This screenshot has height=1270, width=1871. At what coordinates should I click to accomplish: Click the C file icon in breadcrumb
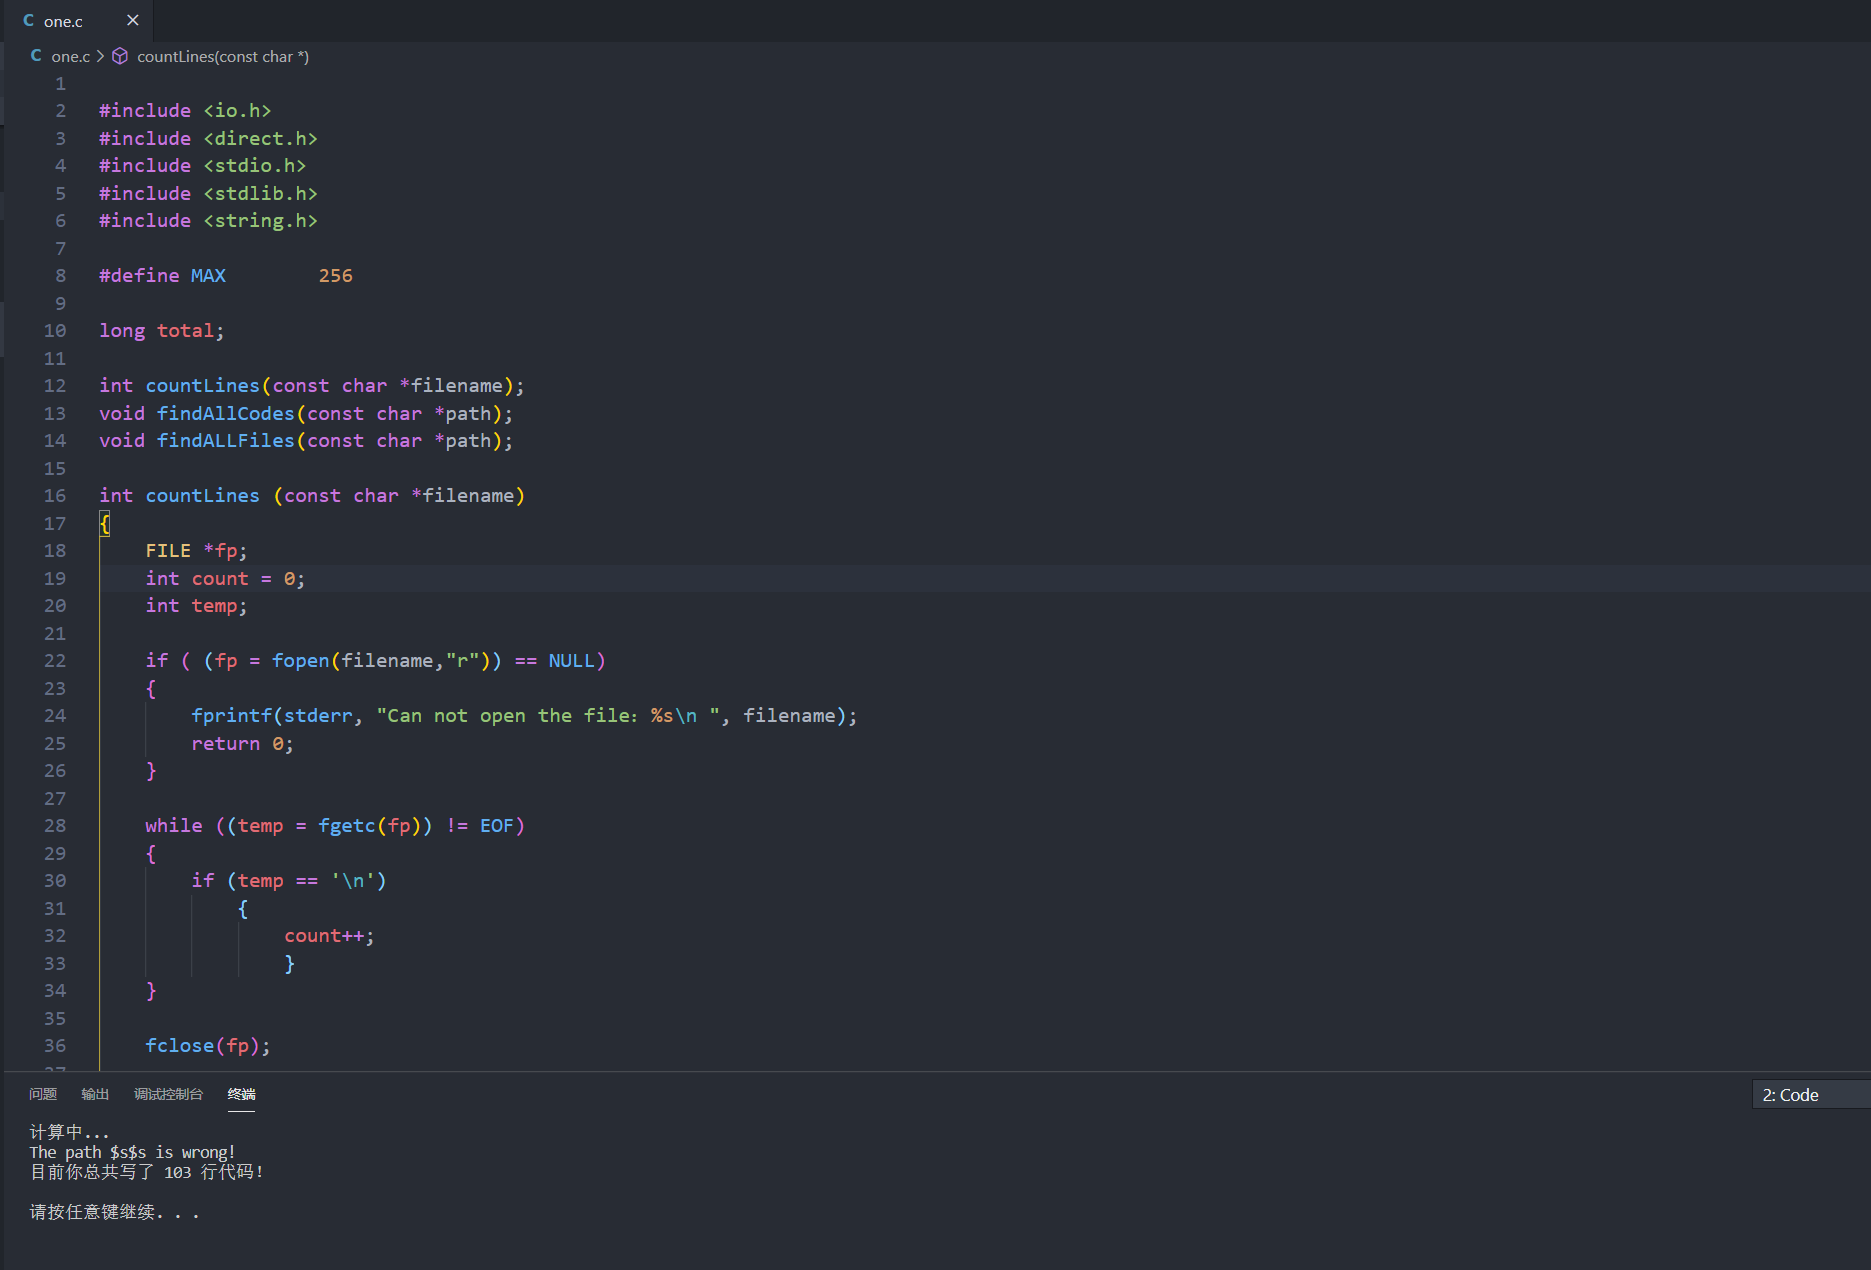tap(36, 56)
